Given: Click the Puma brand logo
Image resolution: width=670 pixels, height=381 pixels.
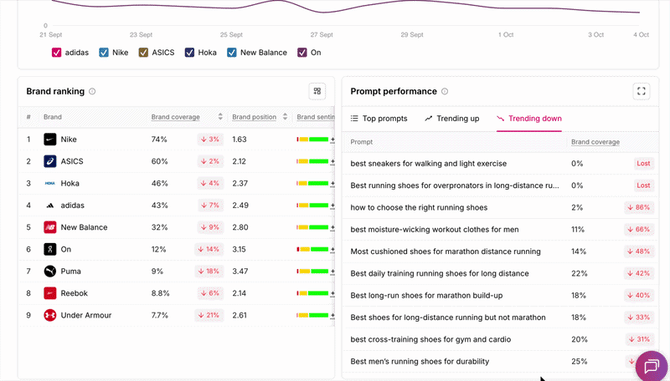Looking at the screenshot, I should click(50, 271).
